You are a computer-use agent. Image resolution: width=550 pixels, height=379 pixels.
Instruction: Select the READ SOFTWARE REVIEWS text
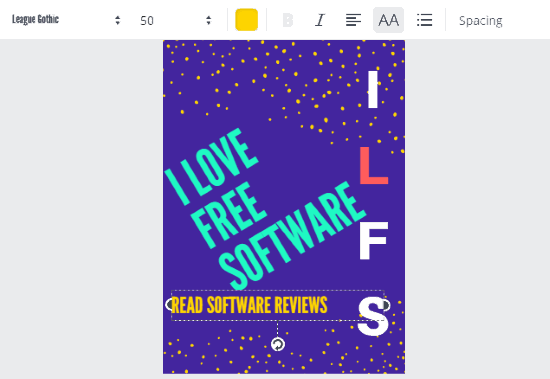pyautogui.click(x=249, y=305)
